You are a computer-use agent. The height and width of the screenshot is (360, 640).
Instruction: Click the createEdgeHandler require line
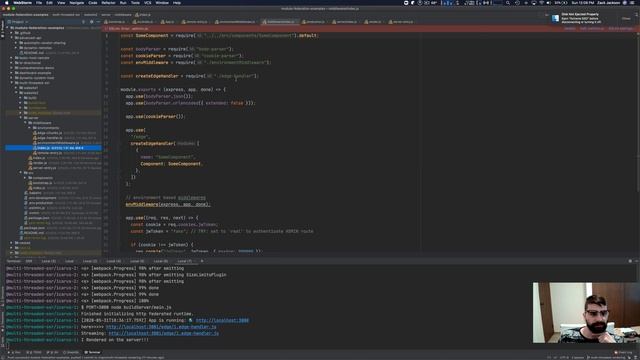coord(190,76)
